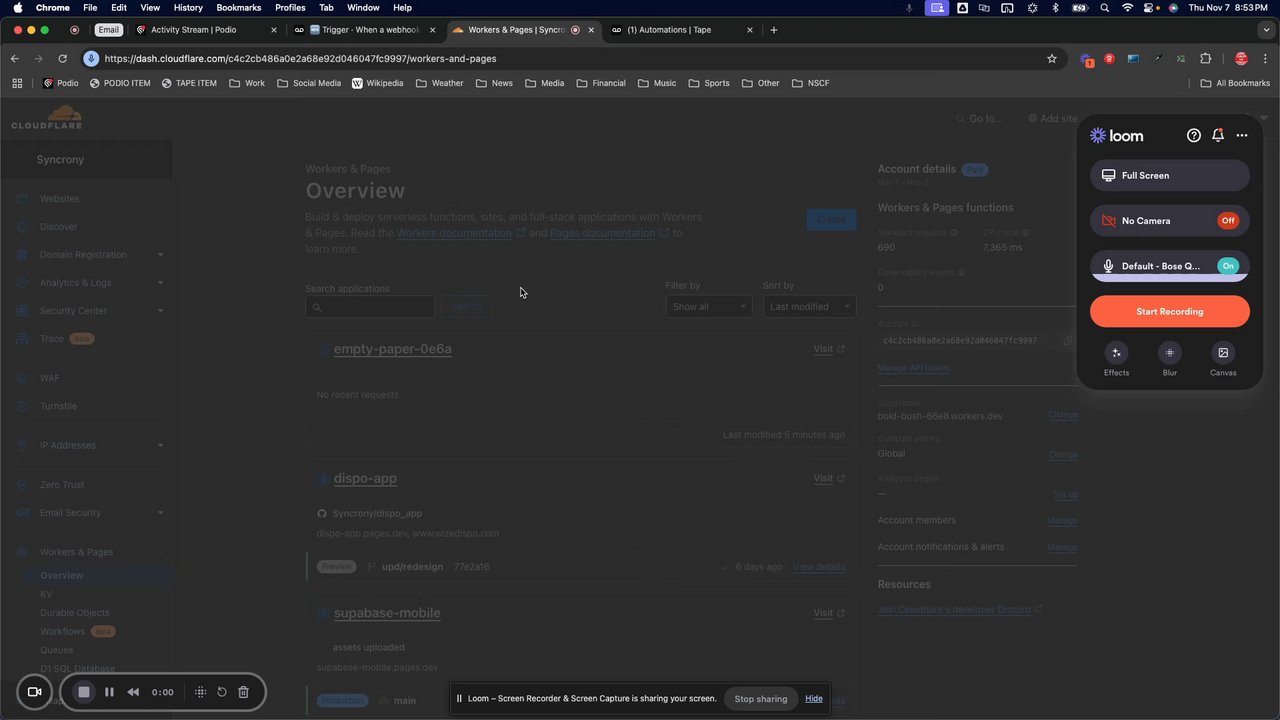
Task: Toggle Loom microphone On switch
Action: [1228, 266]
